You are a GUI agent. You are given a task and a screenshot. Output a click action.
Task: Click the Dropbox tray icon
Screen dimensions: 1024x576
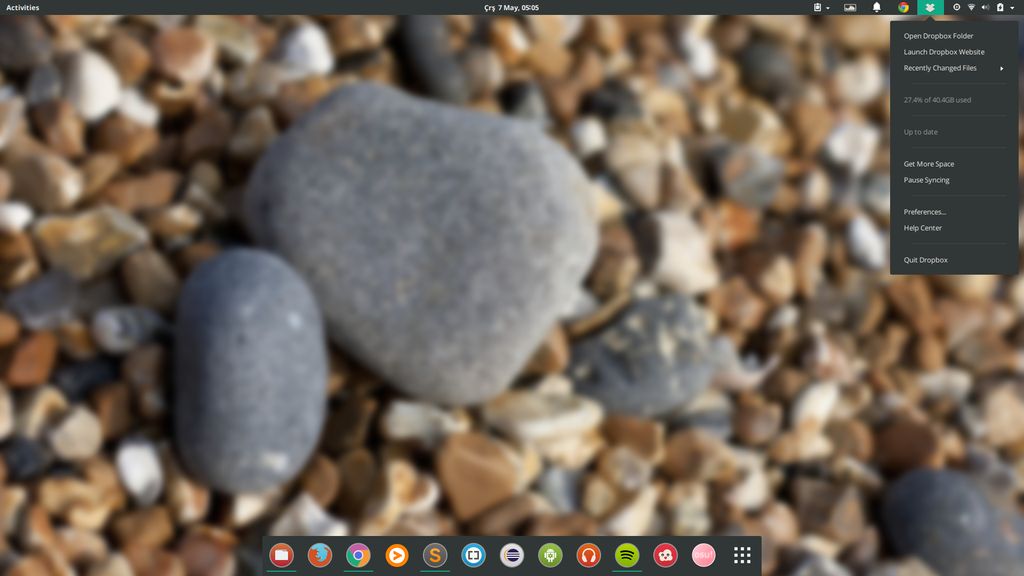coord(930,7)
